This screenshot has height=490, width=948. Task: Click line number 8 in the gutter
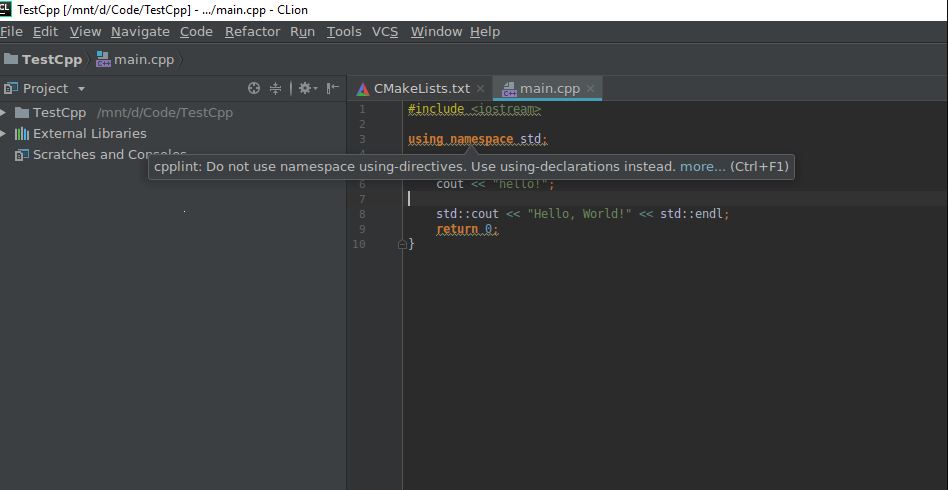coord(362,214)
